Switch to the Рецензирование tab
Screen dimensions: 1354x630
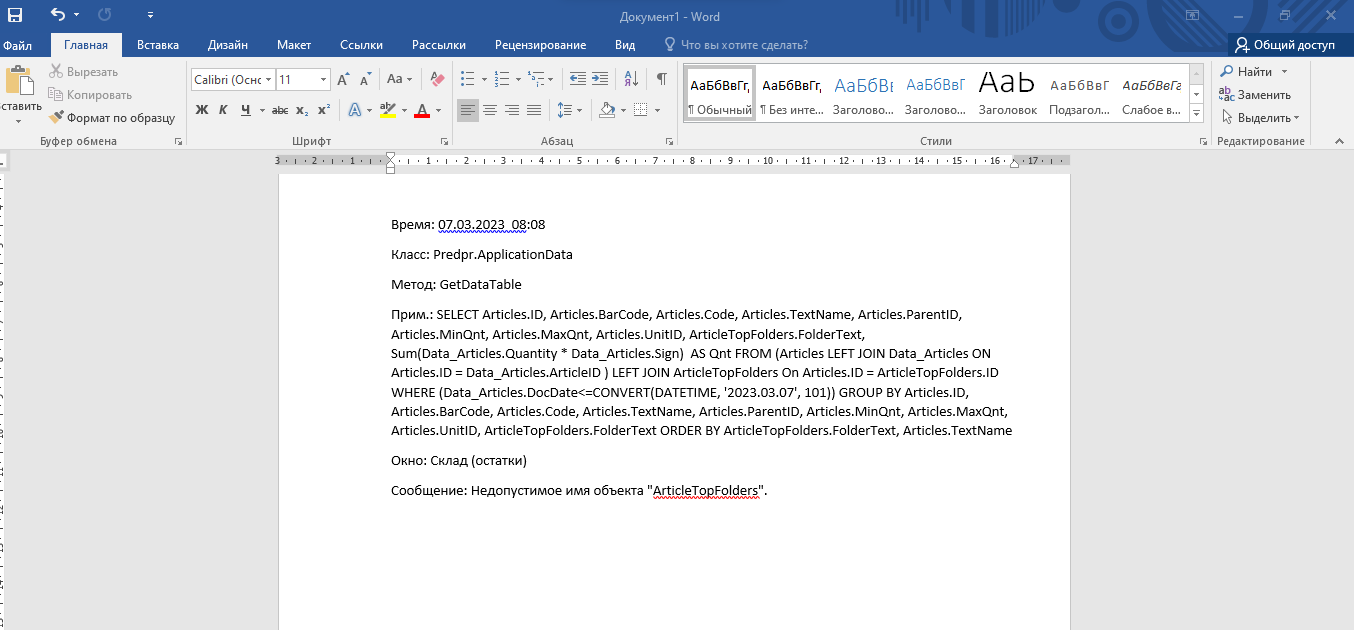[540, 45]
